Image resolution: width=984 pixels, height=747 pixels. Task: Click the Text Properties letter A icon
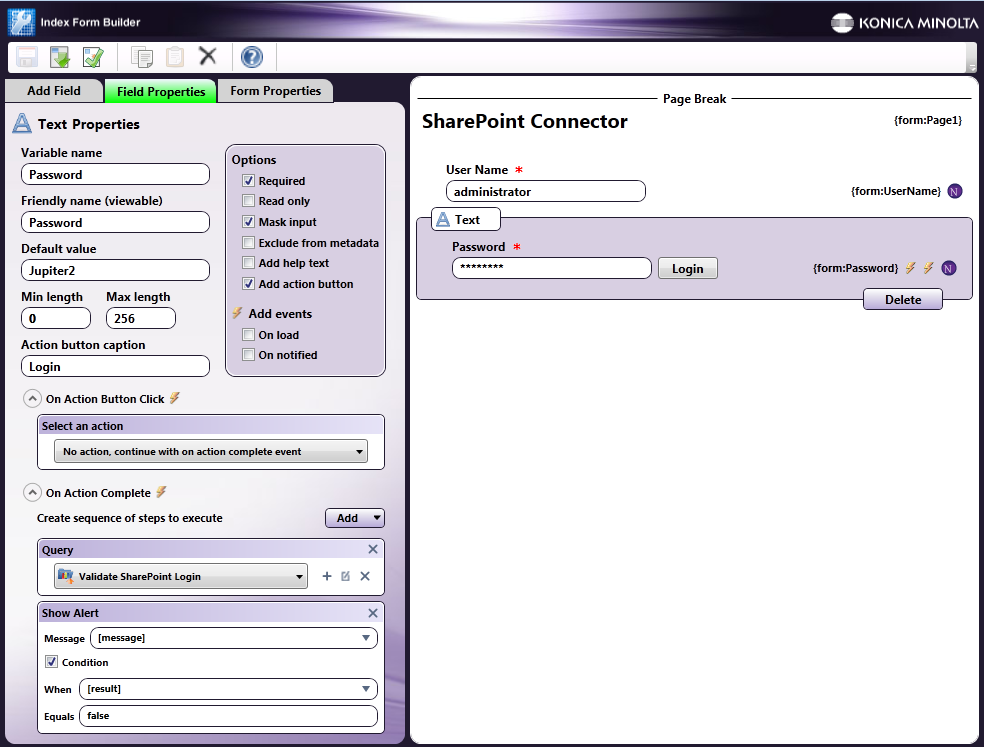[22, 123]
